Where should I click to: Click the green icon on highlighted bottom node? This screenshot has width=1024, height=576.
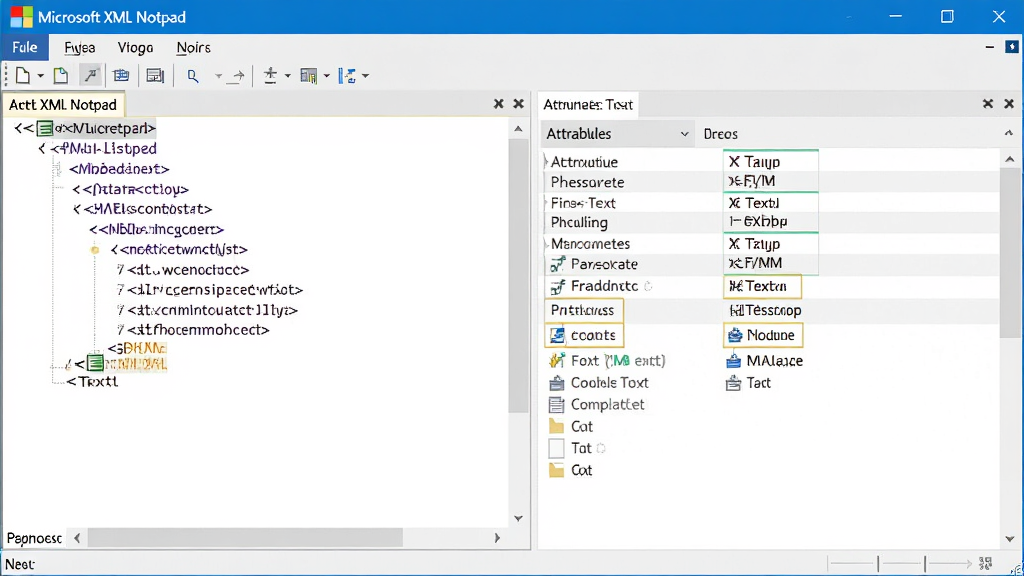[95, 363]
